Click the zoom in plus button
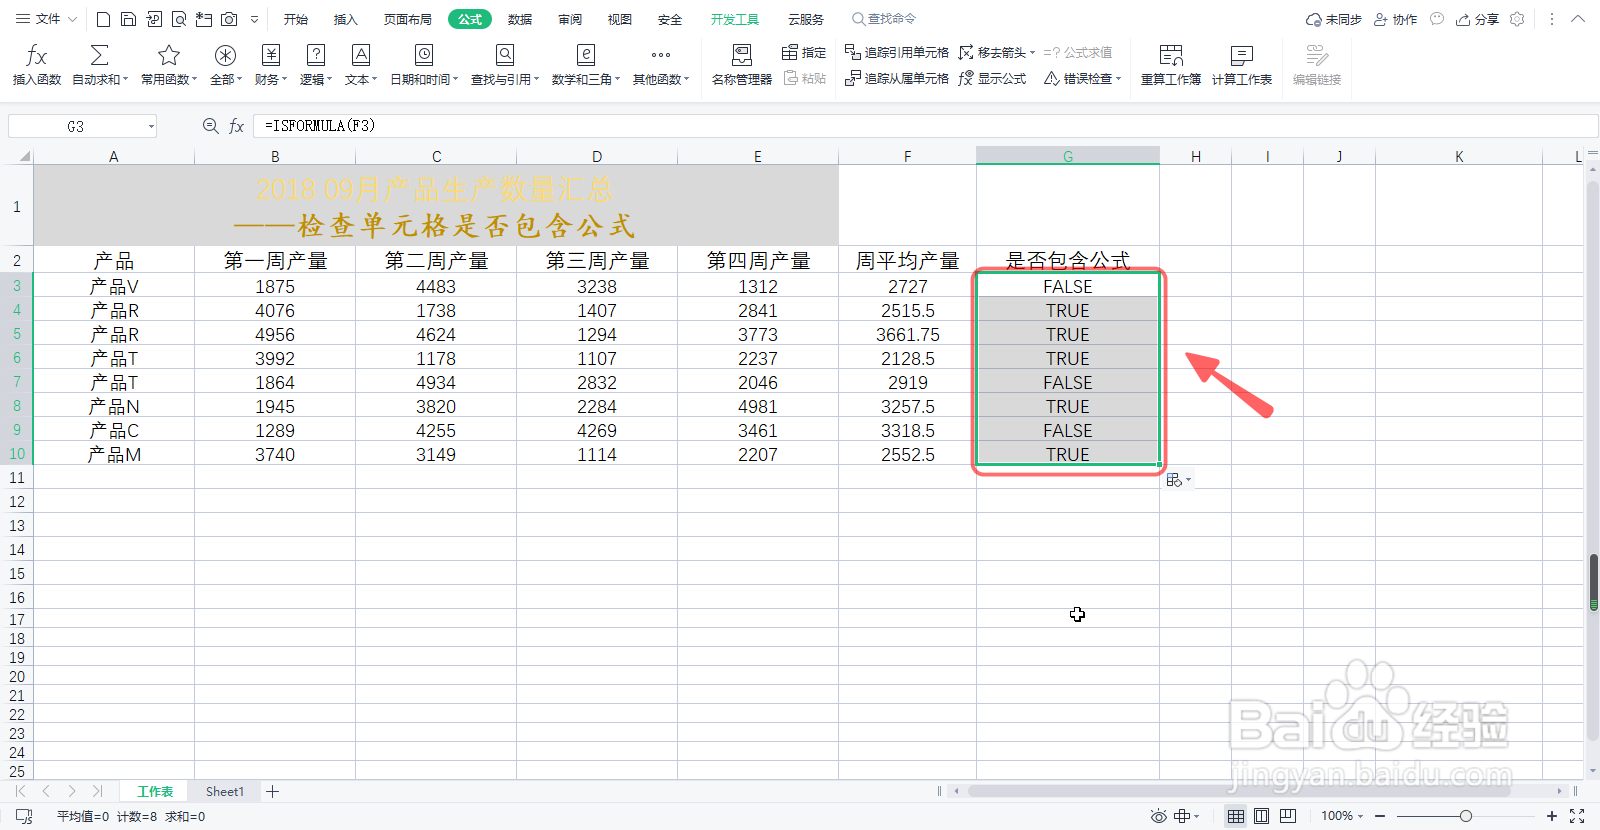The height and width of the screenshot is (830, 1600). pos(1552,816)
